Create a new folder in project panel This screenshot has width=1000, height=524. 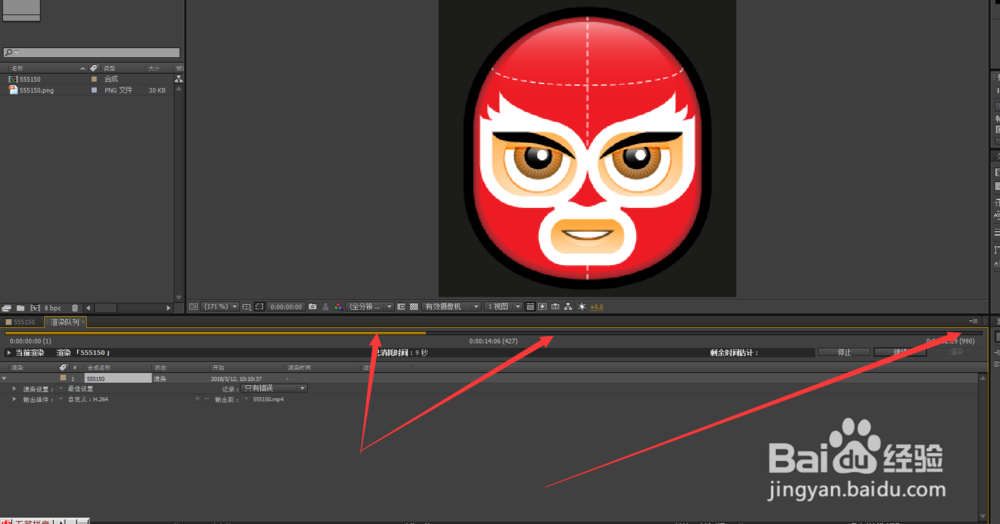[20, 308]
